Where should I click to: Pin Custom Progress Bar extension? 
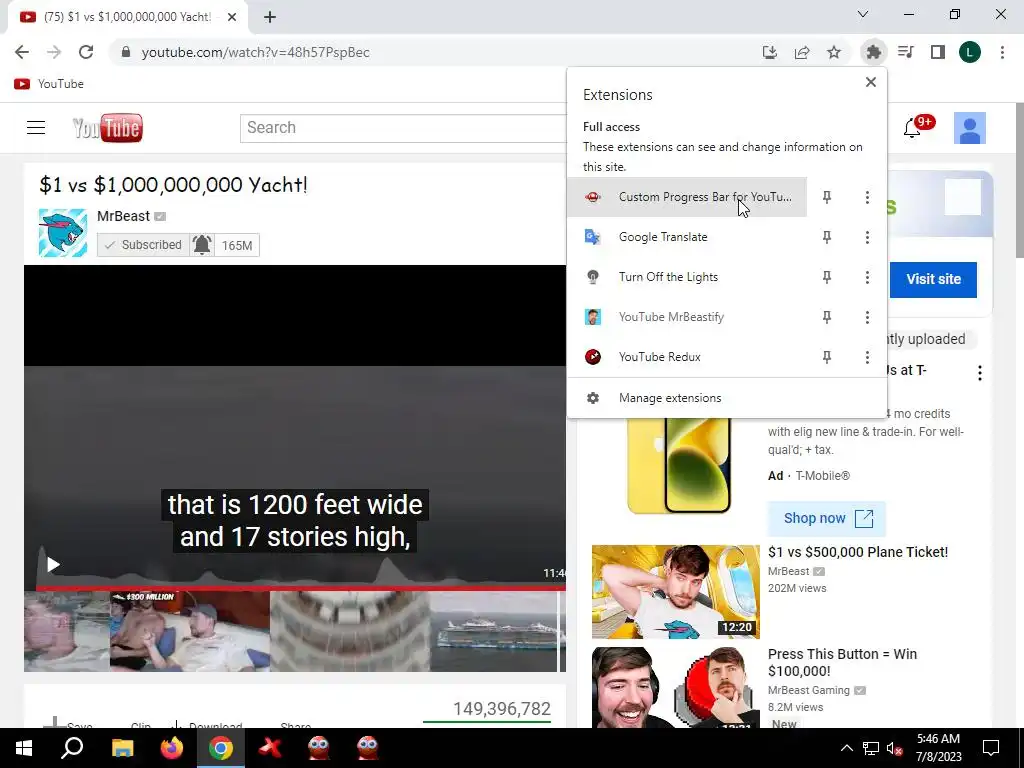827,197
